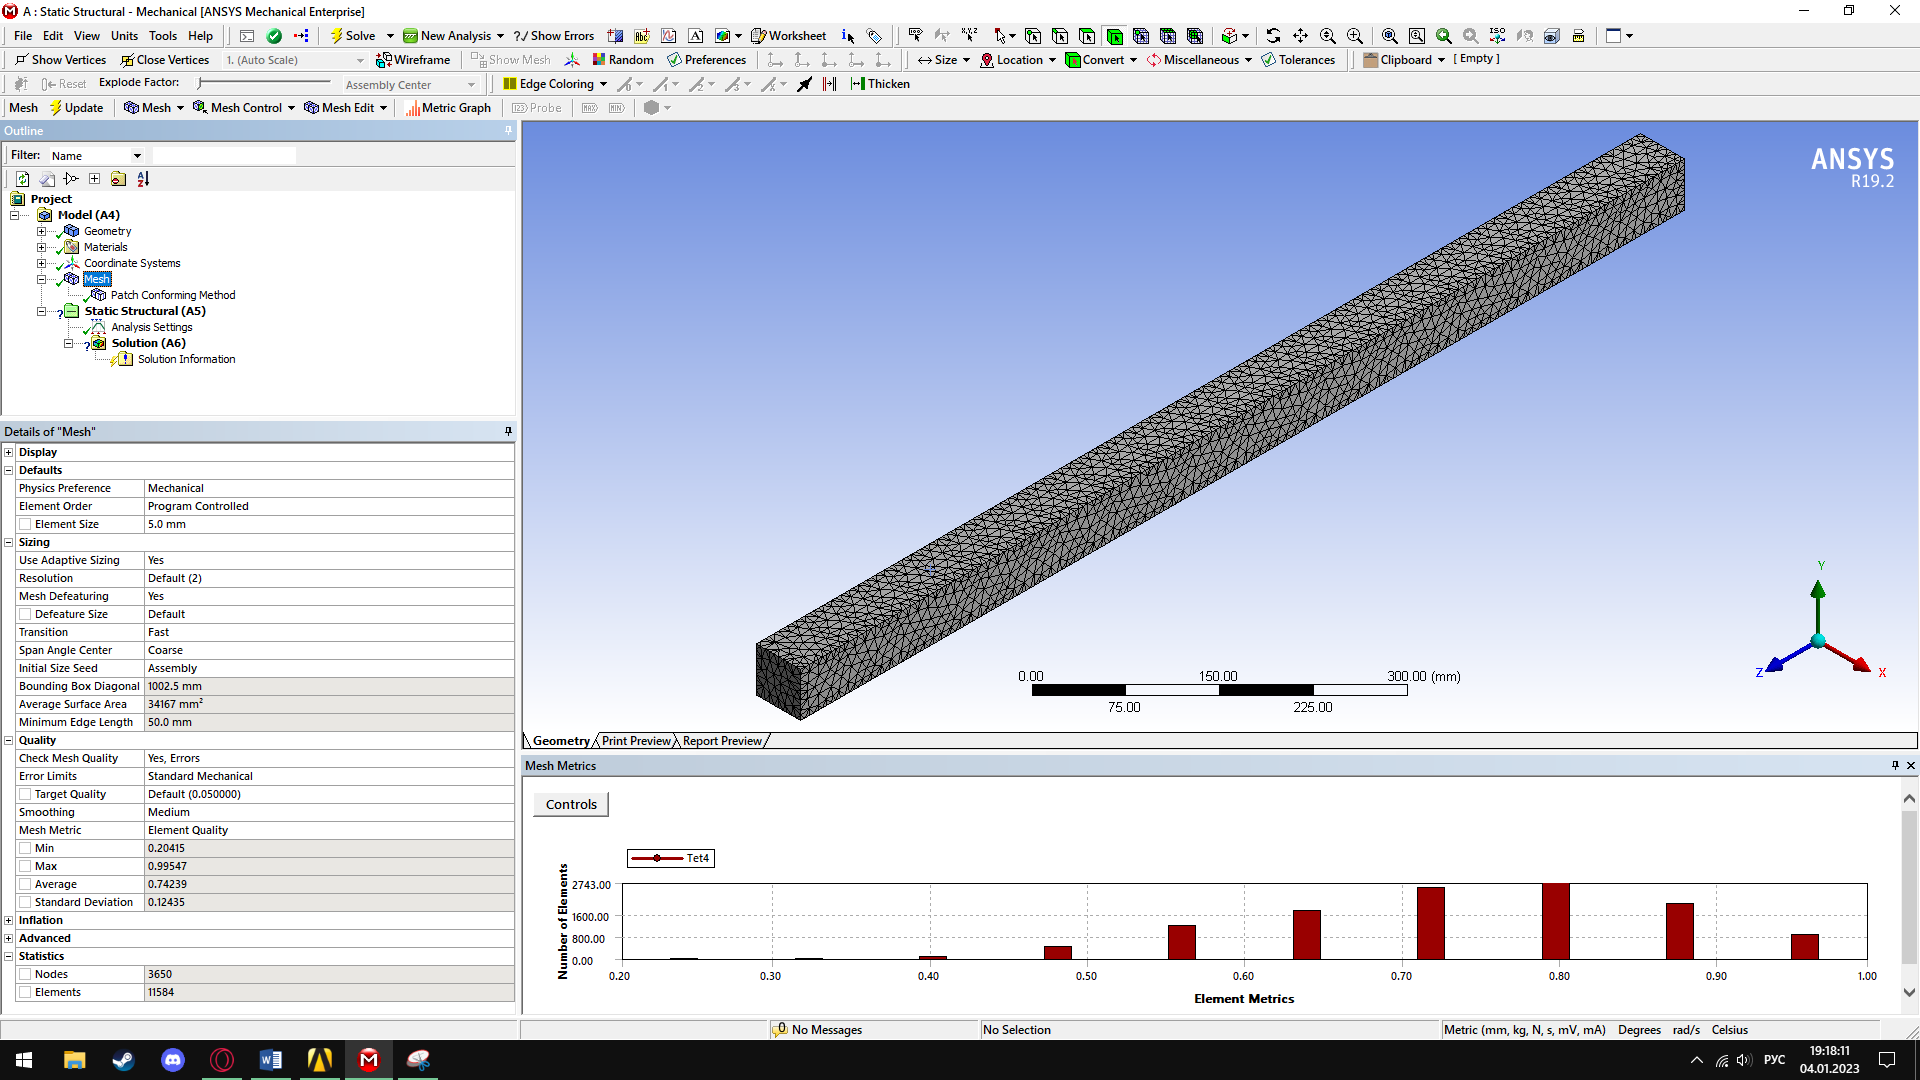Screen dimensions: 1920x1080
Task: Switch to the Print Preview tab
Action: (636, 741)
